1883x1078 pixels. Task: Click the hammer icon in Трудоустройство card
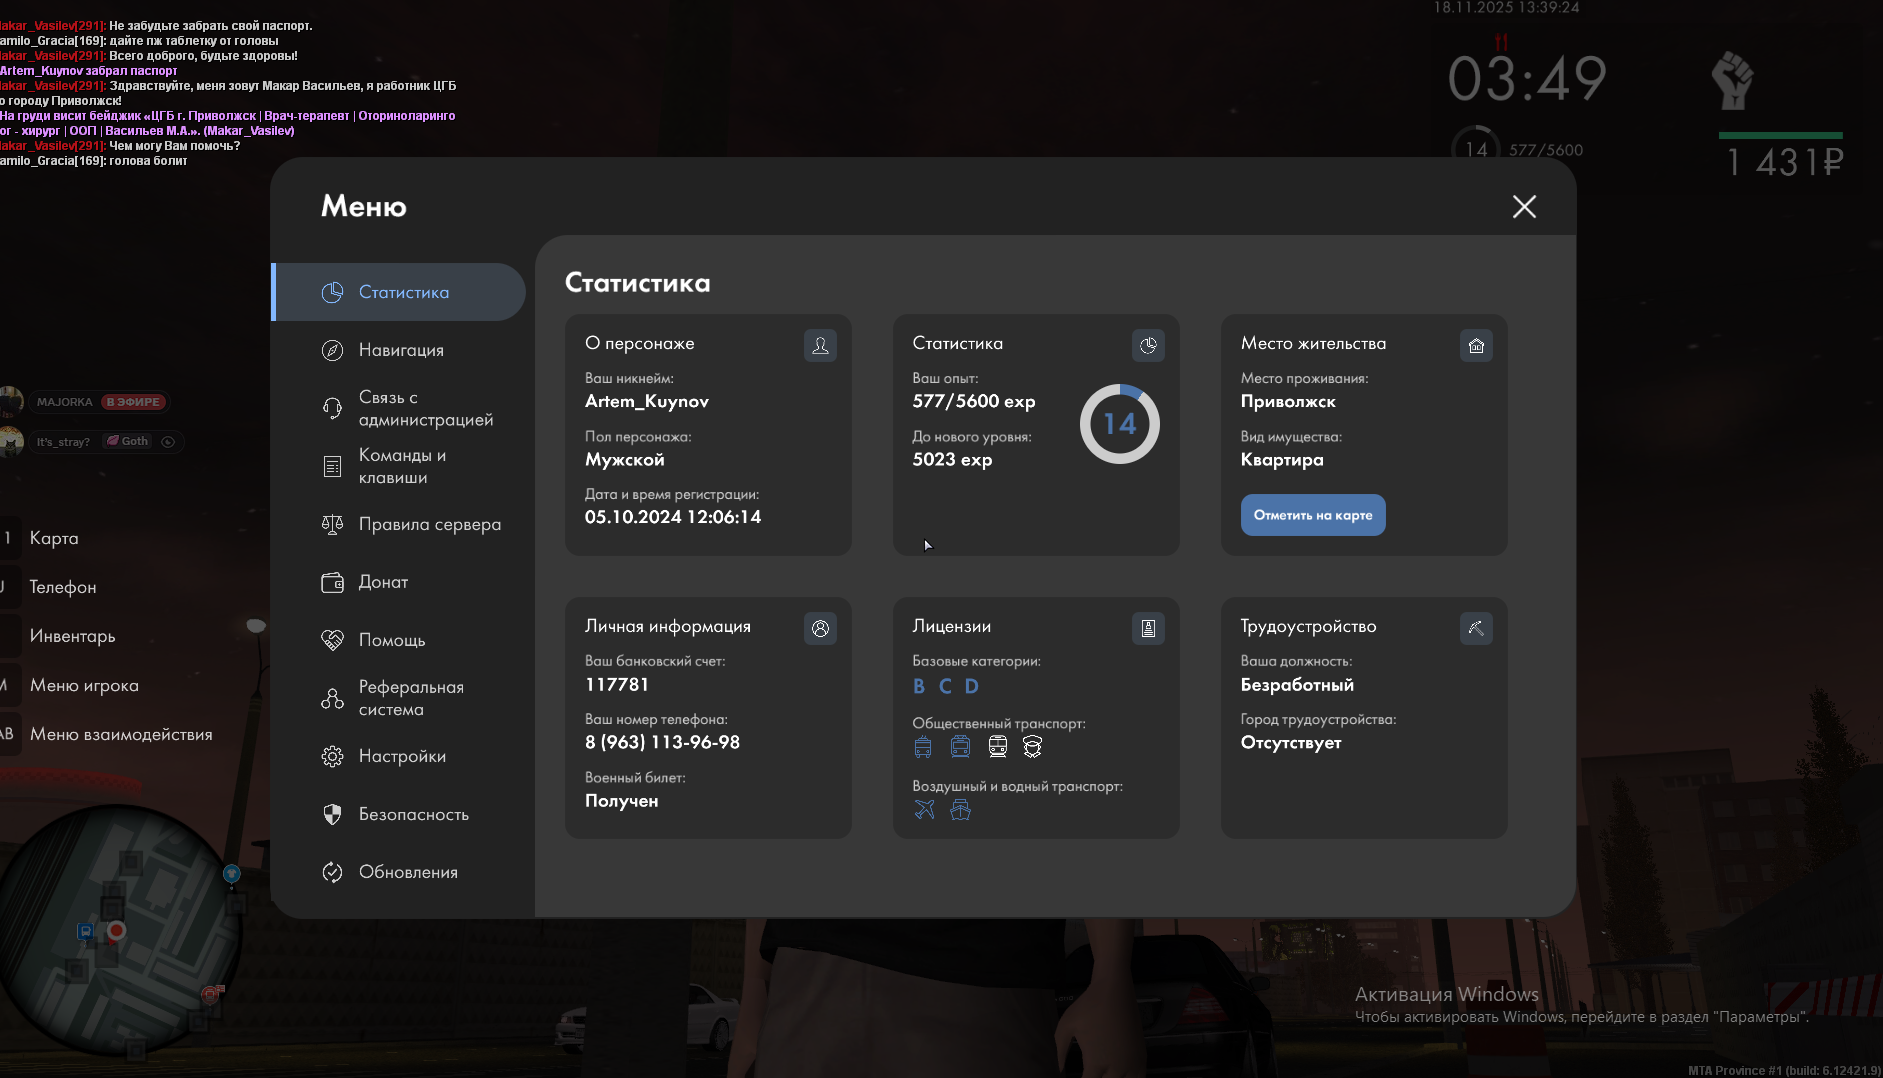pos(1476,629)
